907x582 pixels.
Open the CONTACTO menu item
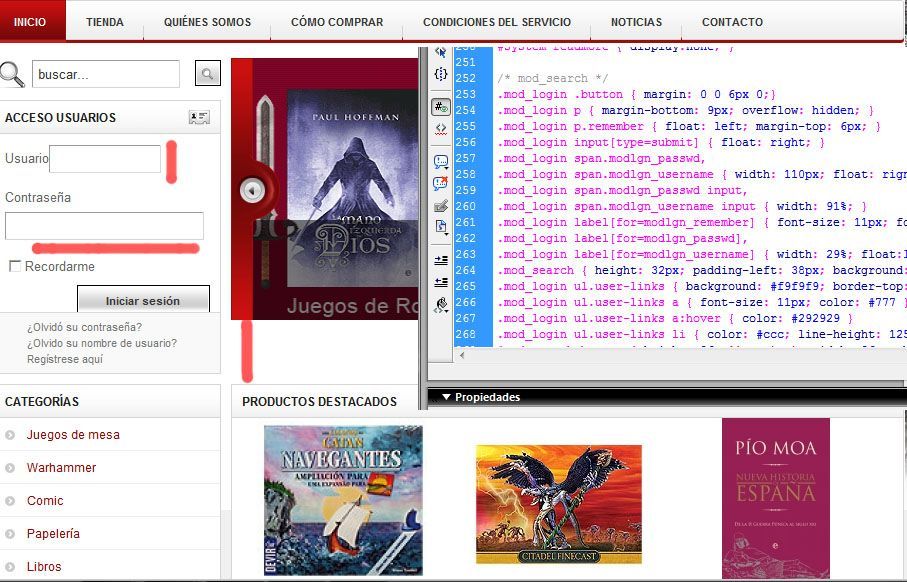[x=732, y=22]
